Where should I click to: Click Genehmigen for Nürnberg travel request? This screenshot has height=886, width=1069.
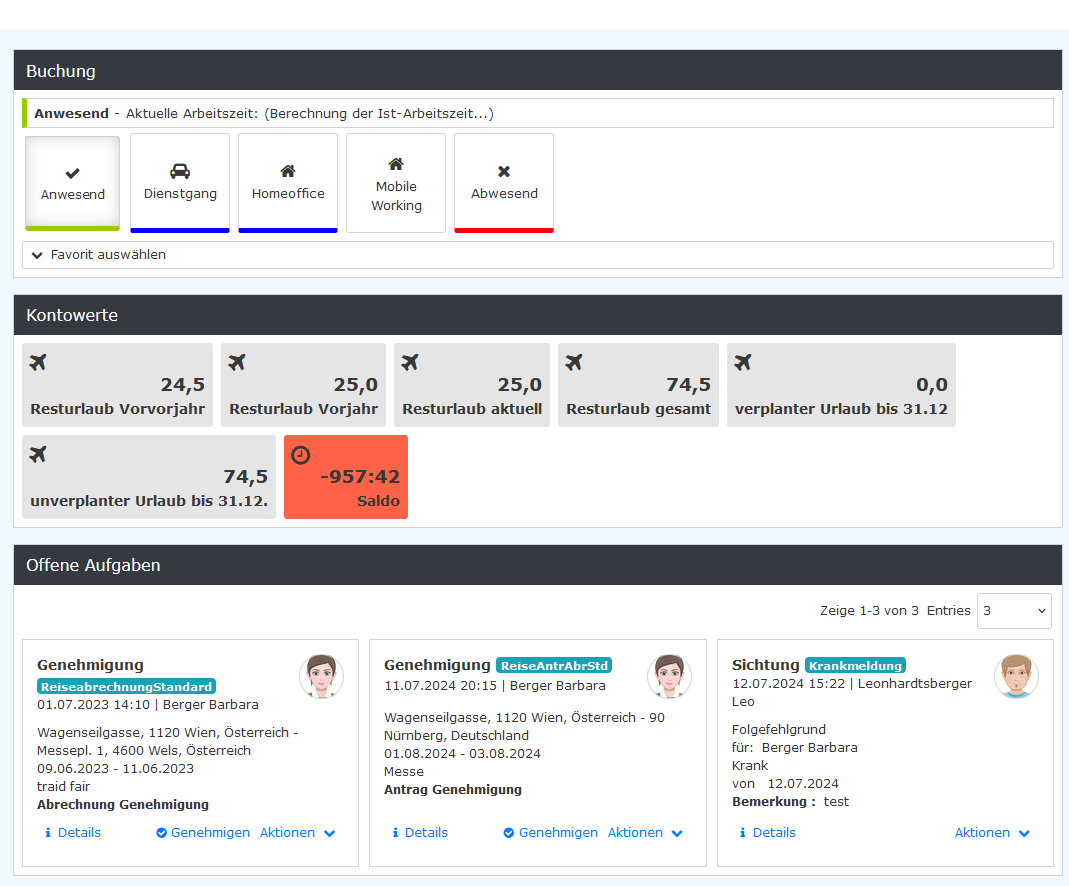point(551,833)
